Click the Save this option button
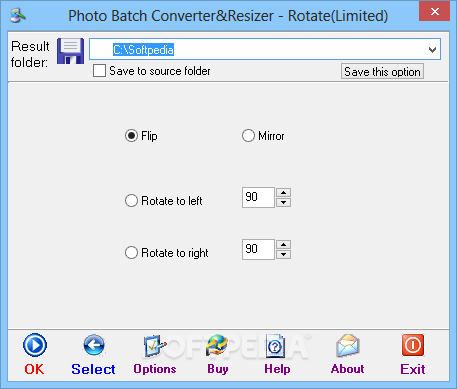Image resolution: width=457 pixels, height=389 pixels. pos(382,71)
